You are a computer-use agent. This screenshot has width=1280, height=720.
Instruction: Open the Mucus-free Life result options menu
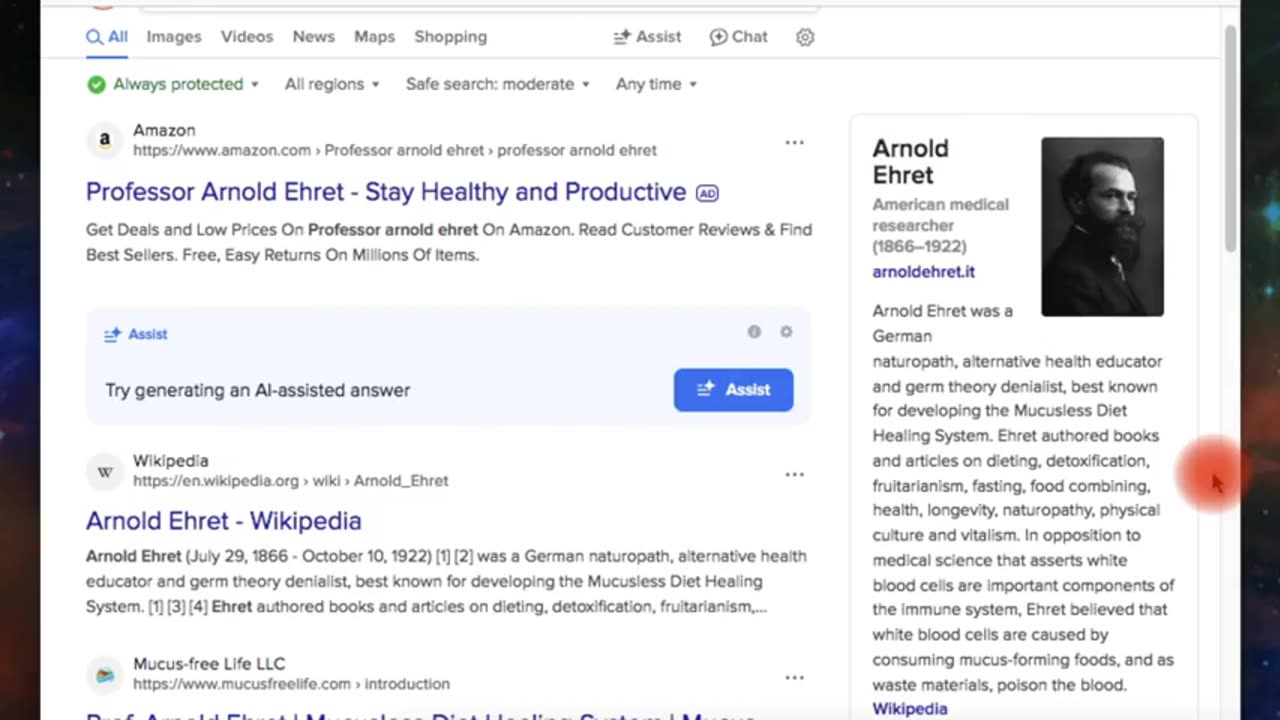(x=794, y=677)
